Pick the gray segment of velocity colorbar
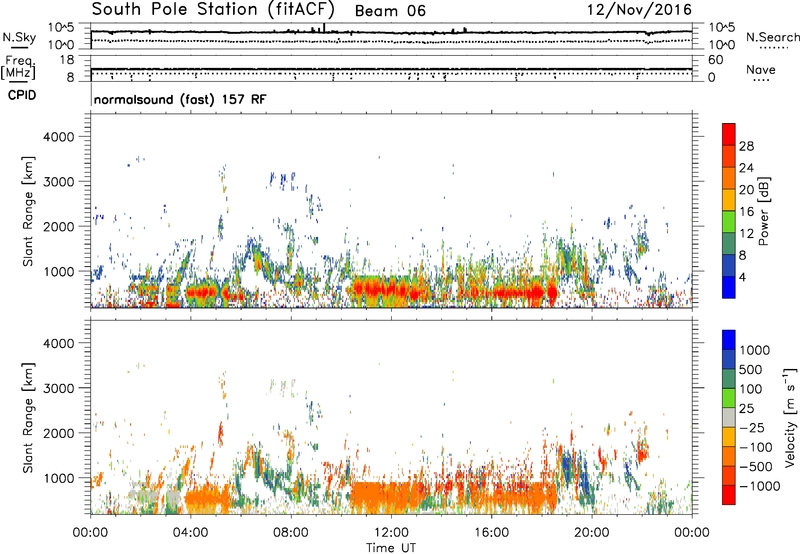The height and width of the screenshot is (554, 800). (x=729, y=417)
